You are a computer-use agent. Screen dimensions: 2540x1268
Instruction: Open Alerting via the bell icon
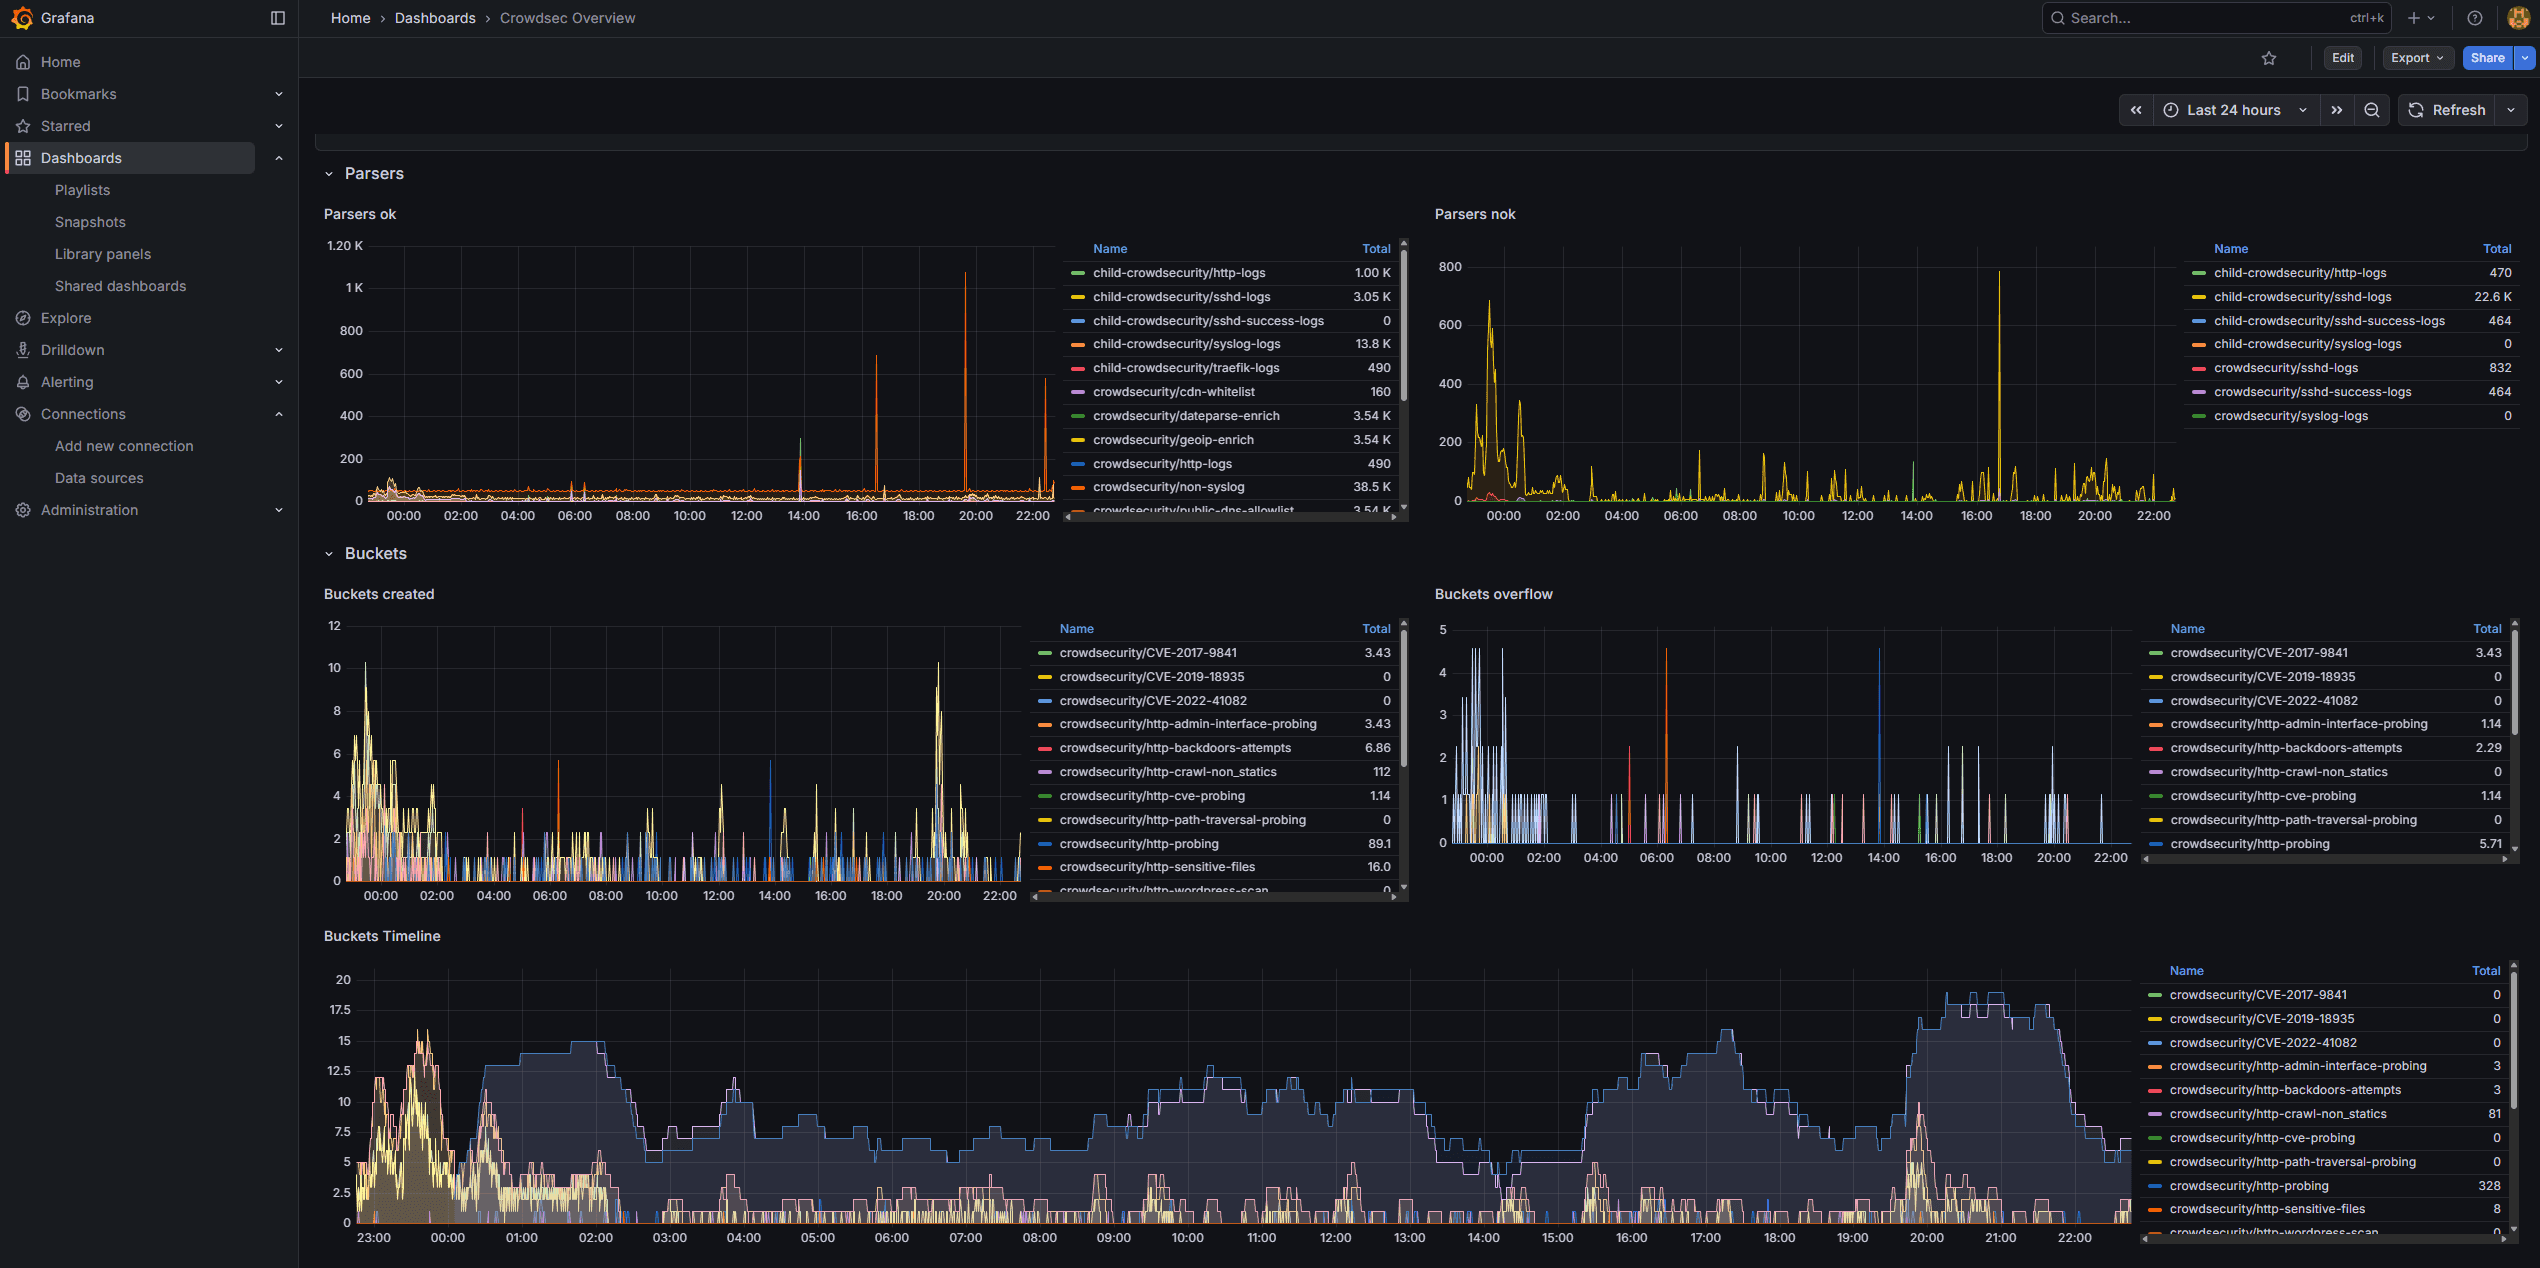tap(23, 381)
